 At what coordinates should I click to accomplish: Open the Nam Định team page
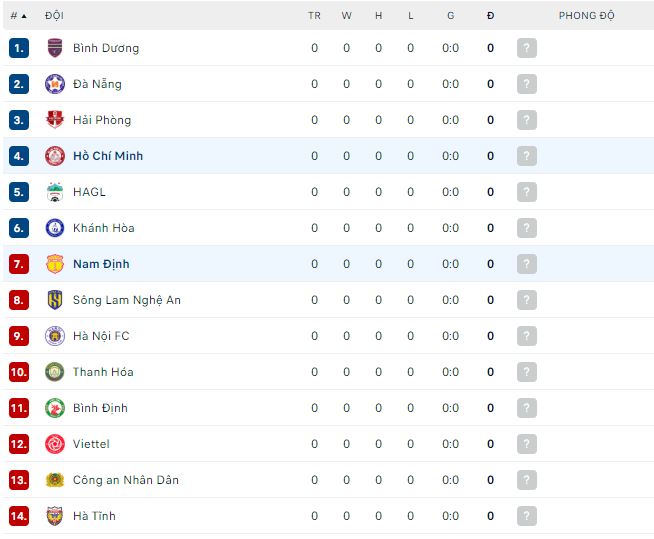click(x=101, y=264)
